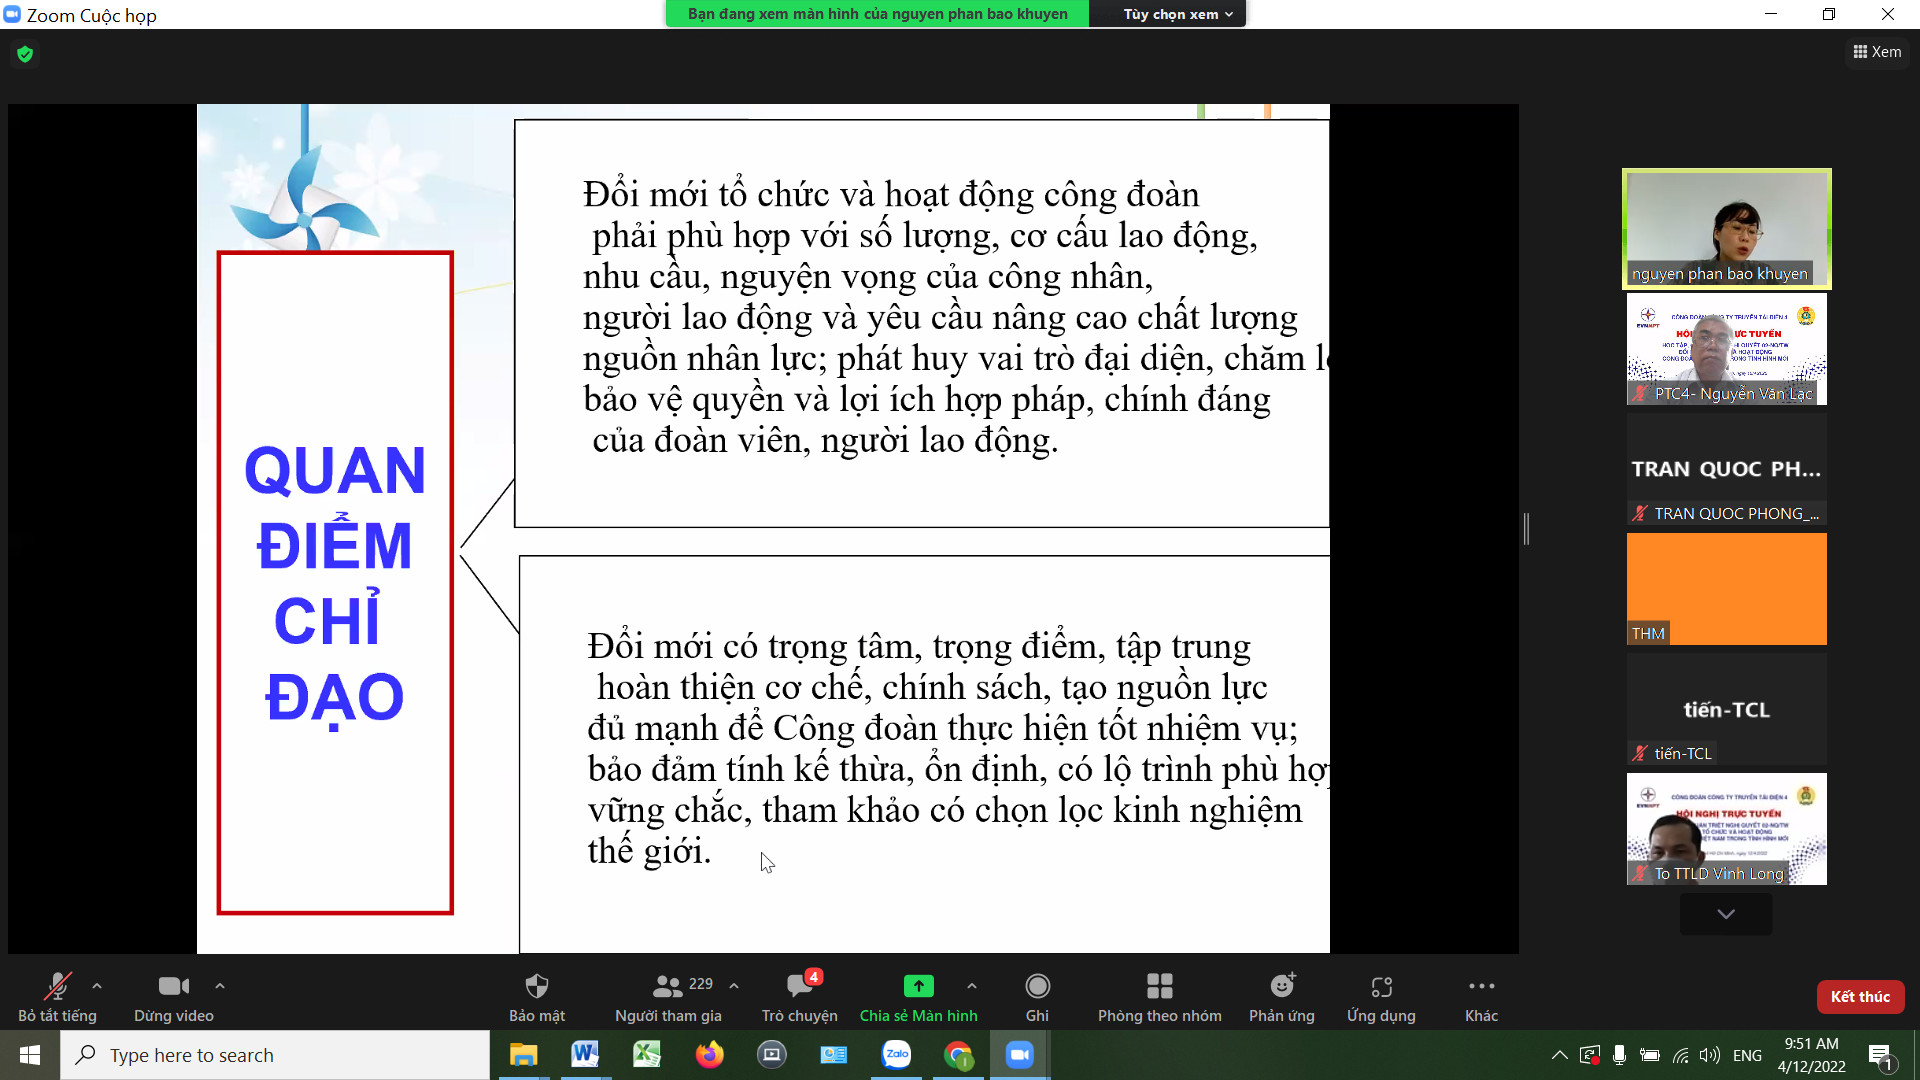Show more participant videos down chevron
Image resolution: width=1920 pixels, height=1080 pixels.
point(1726,914)
